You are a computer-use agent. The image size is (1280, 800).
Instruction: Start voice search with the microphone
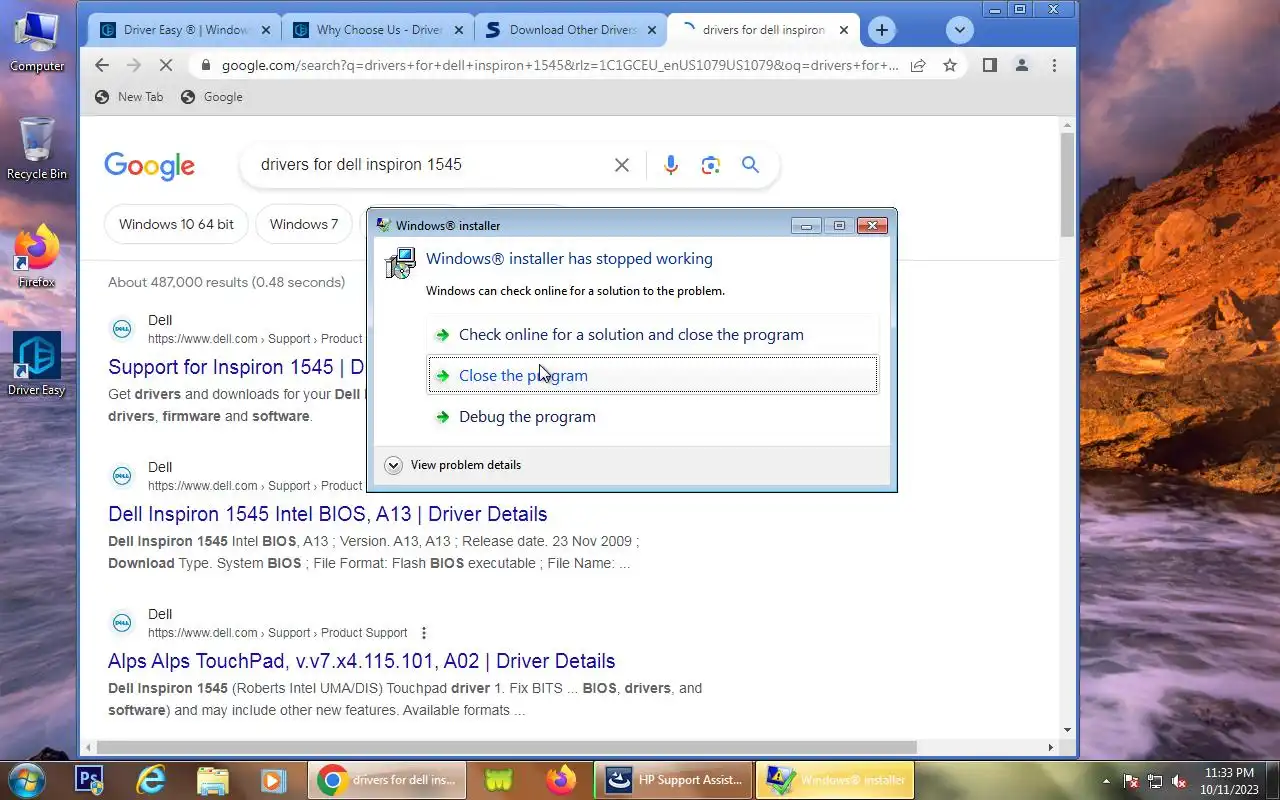coord(671,165)
